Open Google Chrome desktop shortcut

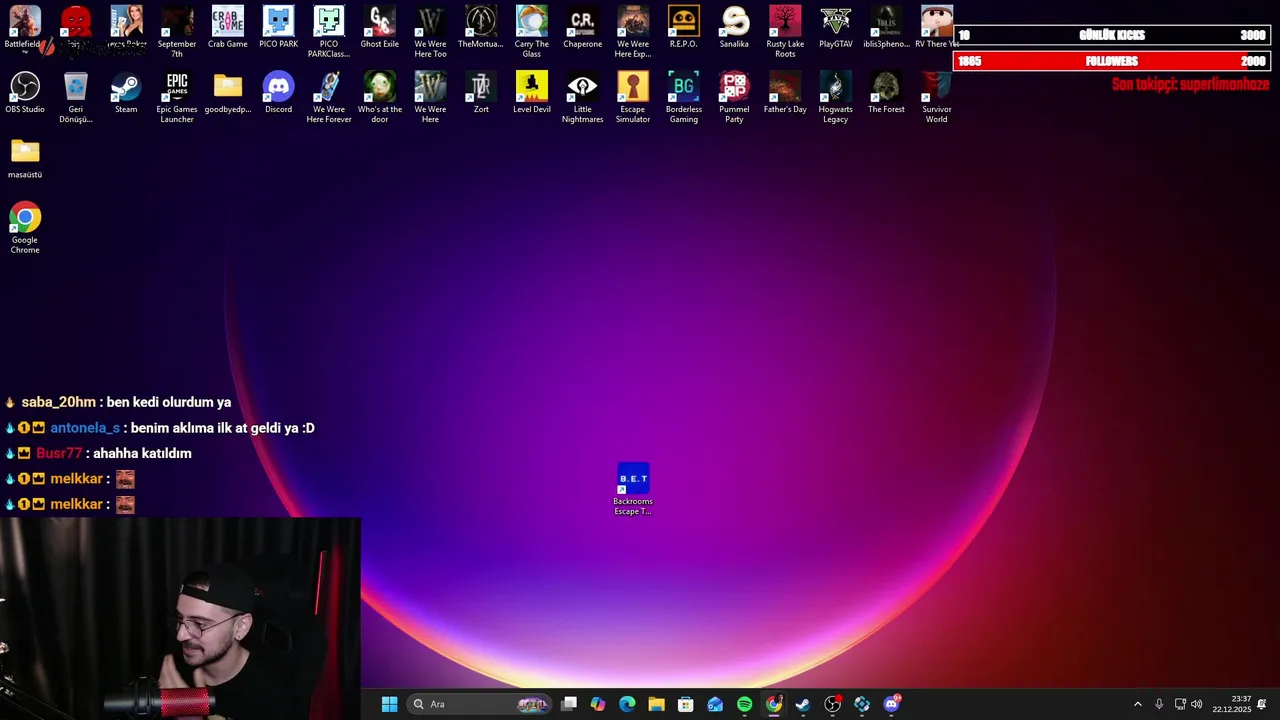[25, 228]
